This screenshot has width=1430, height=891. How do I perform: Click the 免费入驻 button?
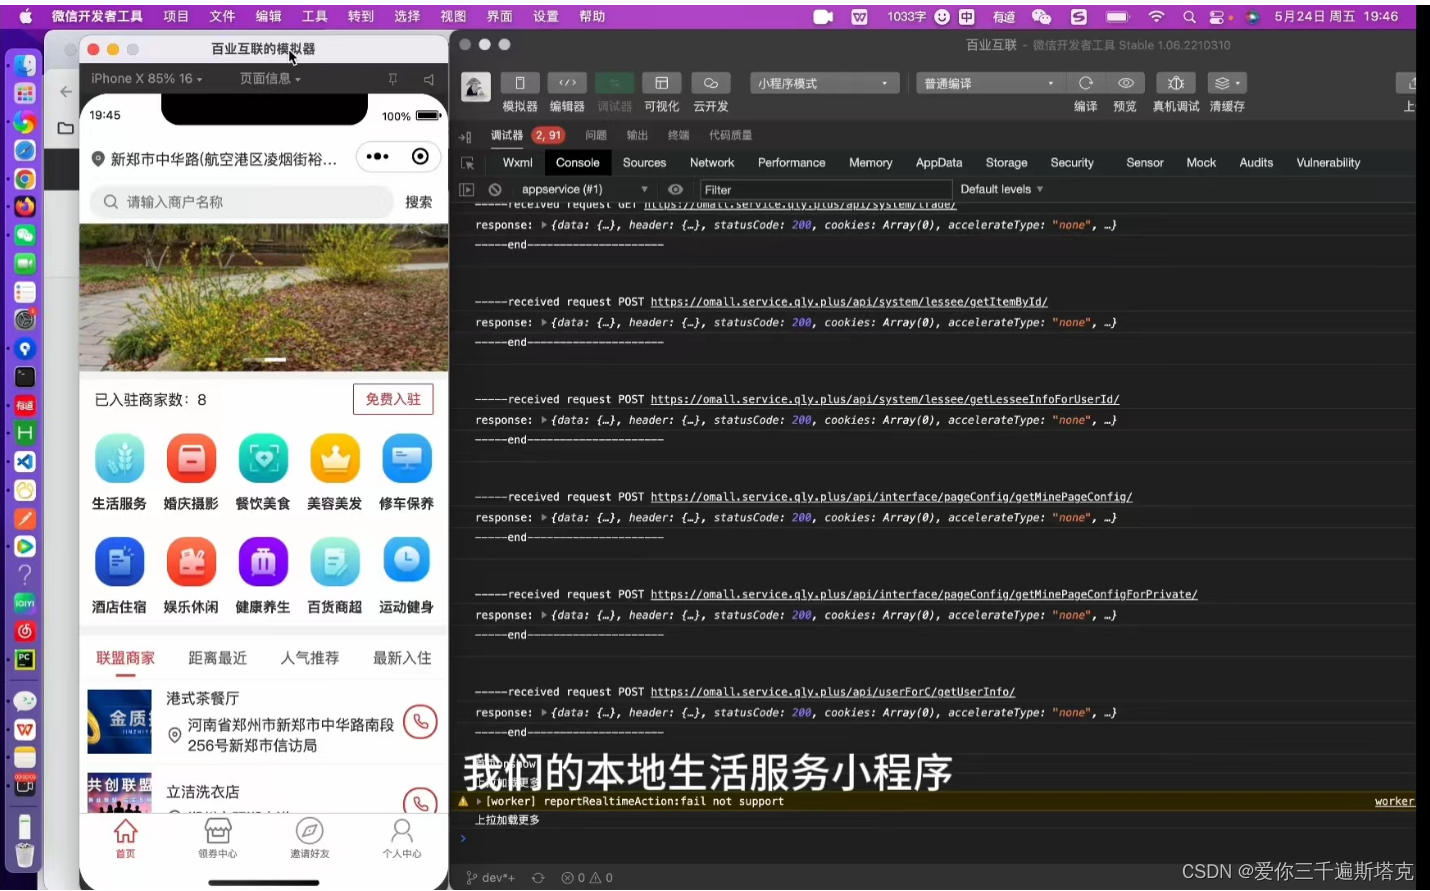click(x=393, y=398)
